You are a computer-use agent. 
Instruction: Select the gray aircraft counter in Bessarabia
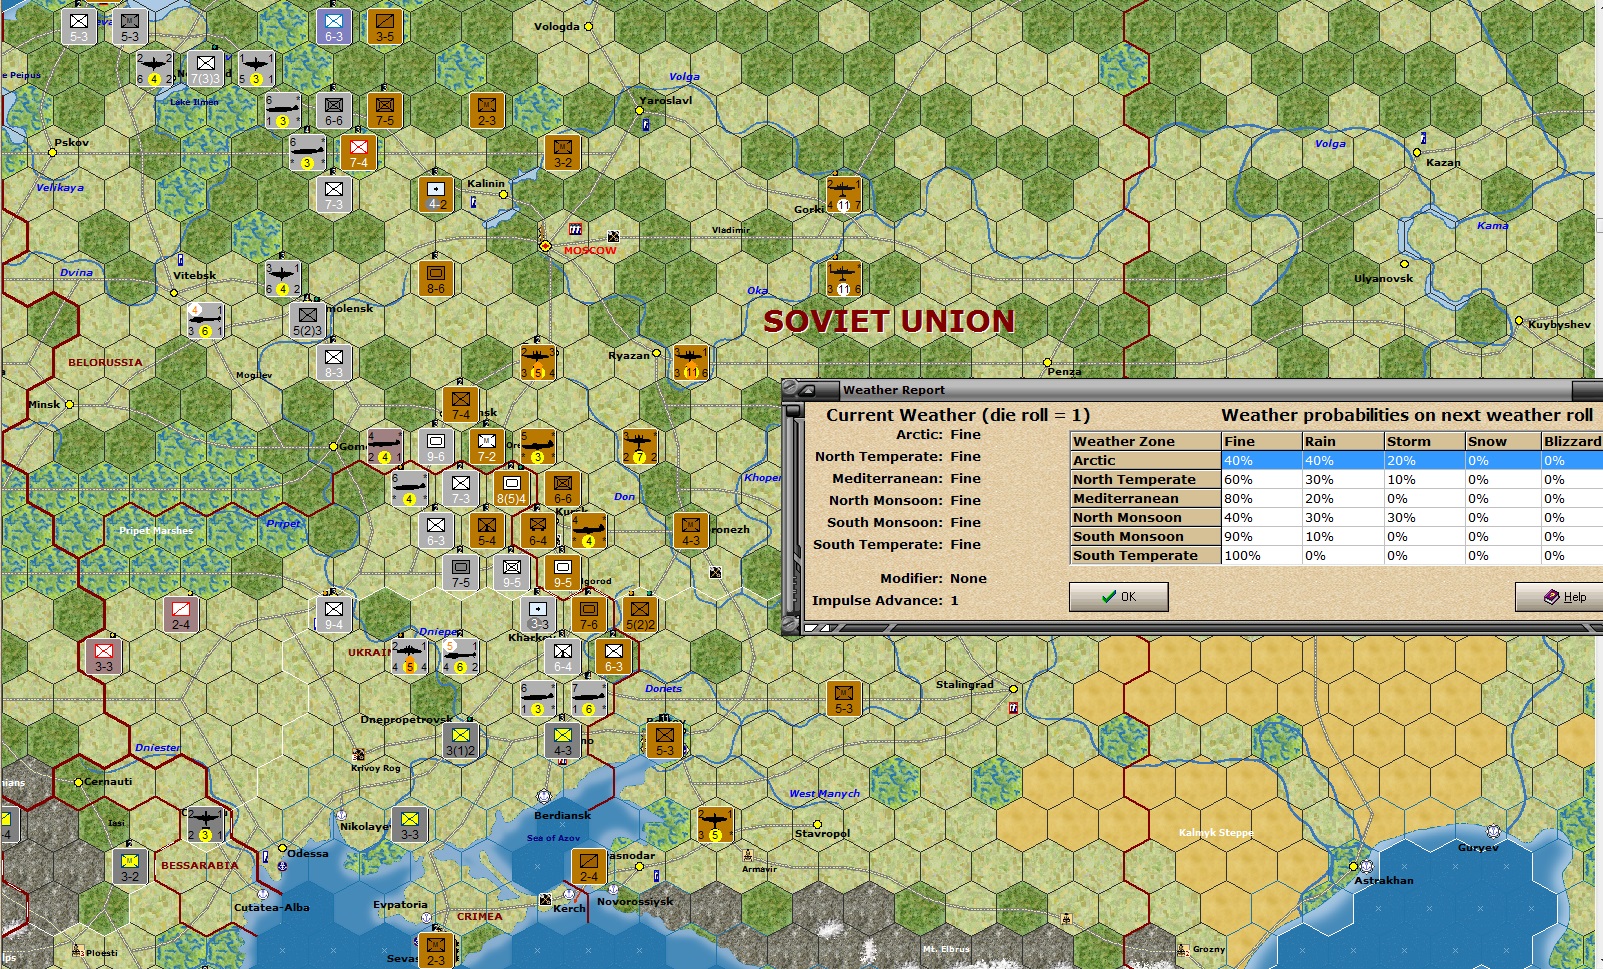pyautogui.click(x=206, y=825)
